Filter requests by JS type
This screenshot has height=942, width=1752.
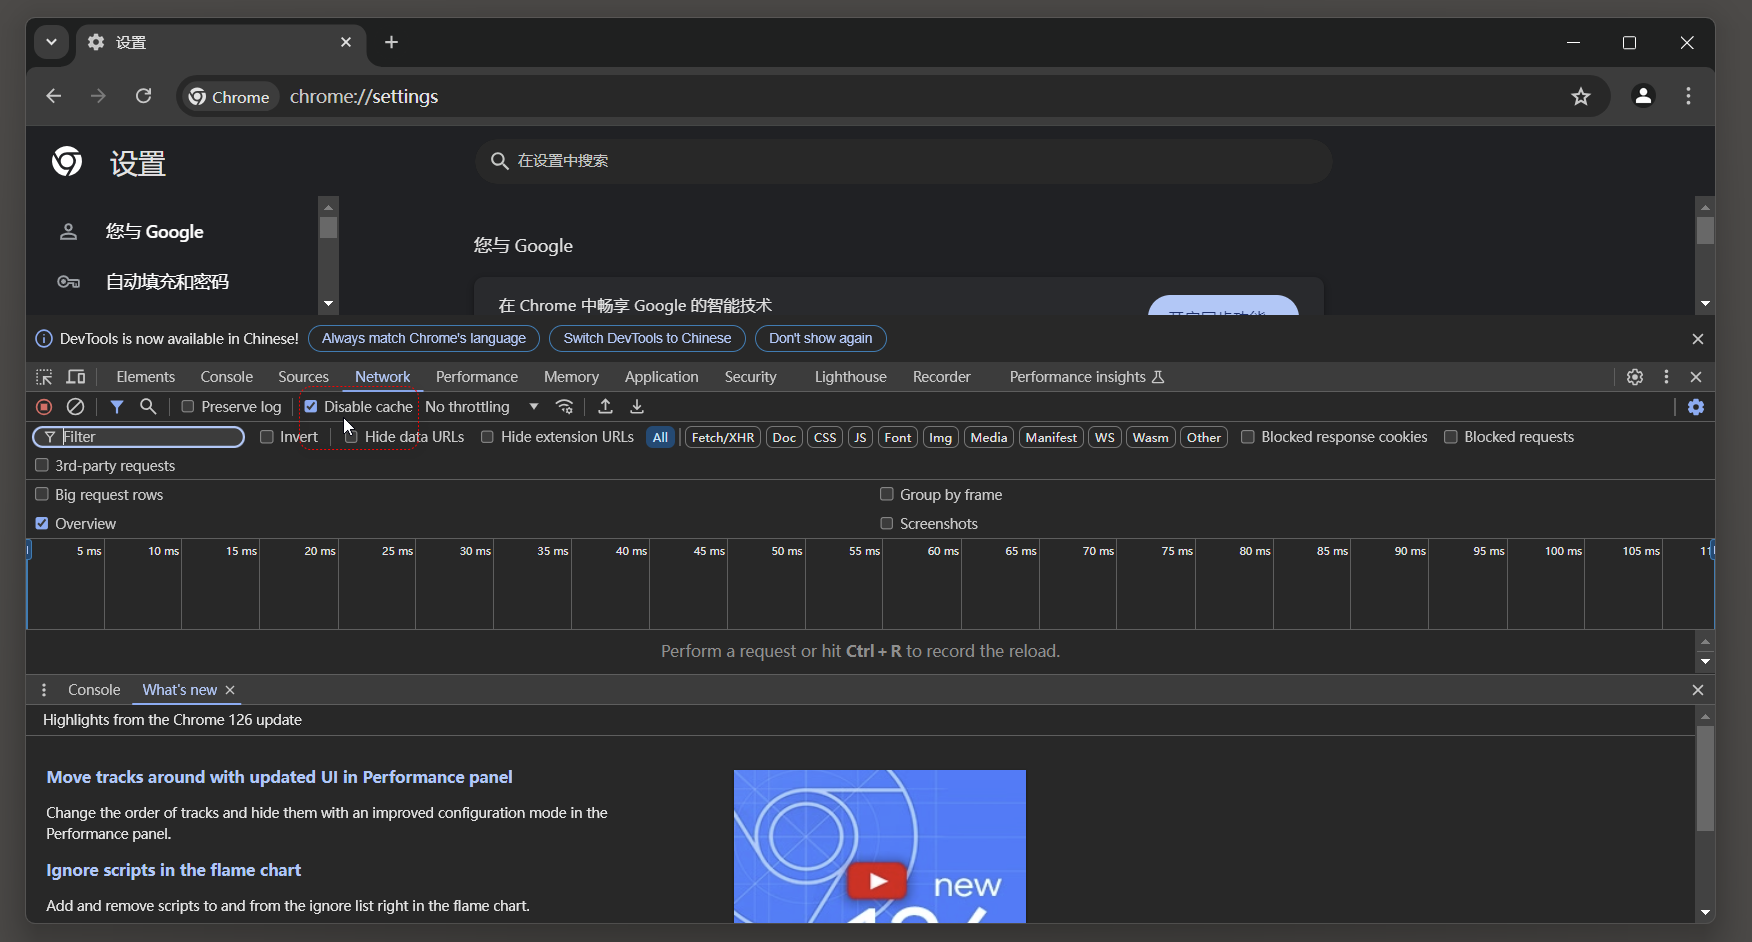point(860,437)
